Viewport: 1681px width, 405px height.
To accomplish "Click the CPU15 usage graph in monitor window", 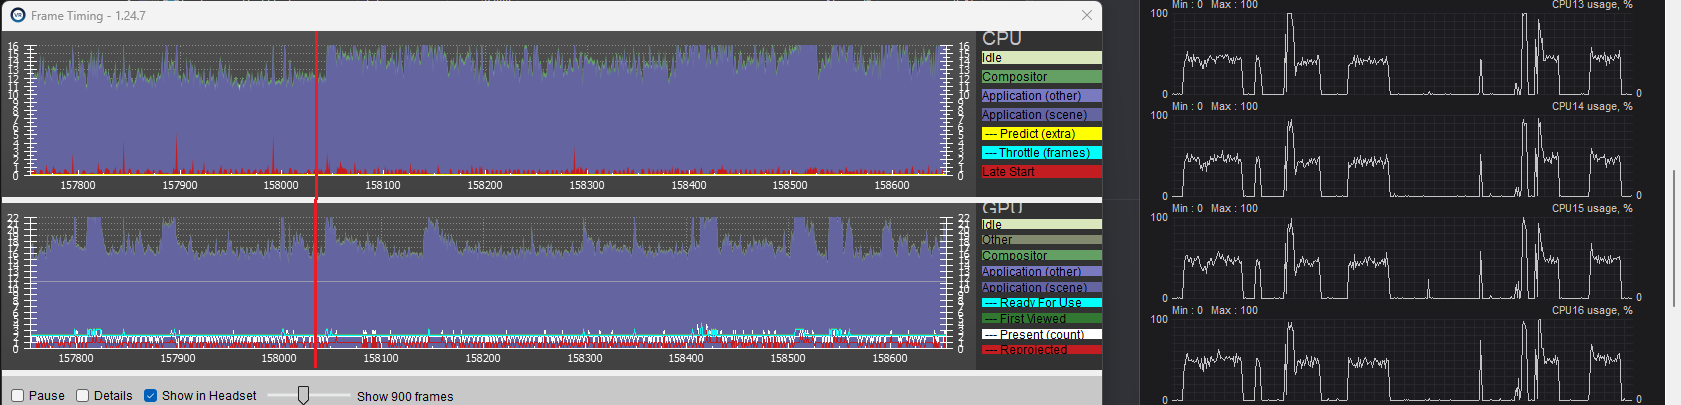I will point(1401,258).
